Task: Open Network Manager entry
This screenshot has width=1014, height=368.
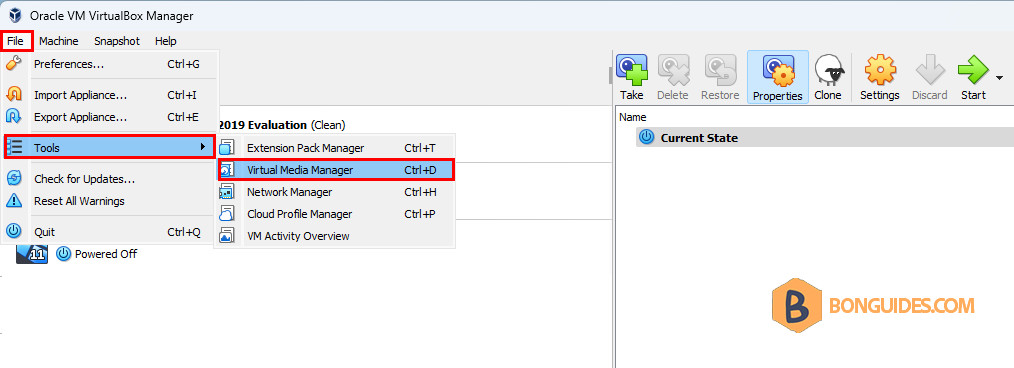Action: click(335, 192)
